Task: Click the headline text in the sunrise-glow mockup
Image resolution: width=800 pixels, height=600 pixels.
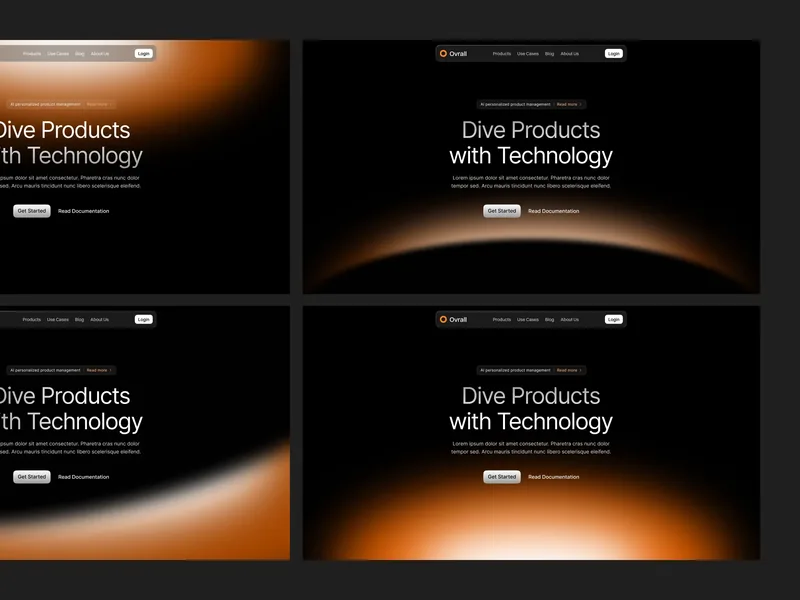Action: (x=531, y=409)
